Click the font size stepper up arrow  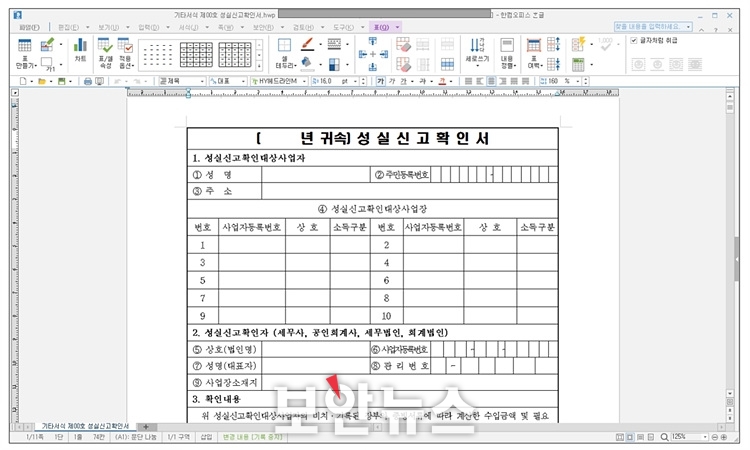(364, 79)
